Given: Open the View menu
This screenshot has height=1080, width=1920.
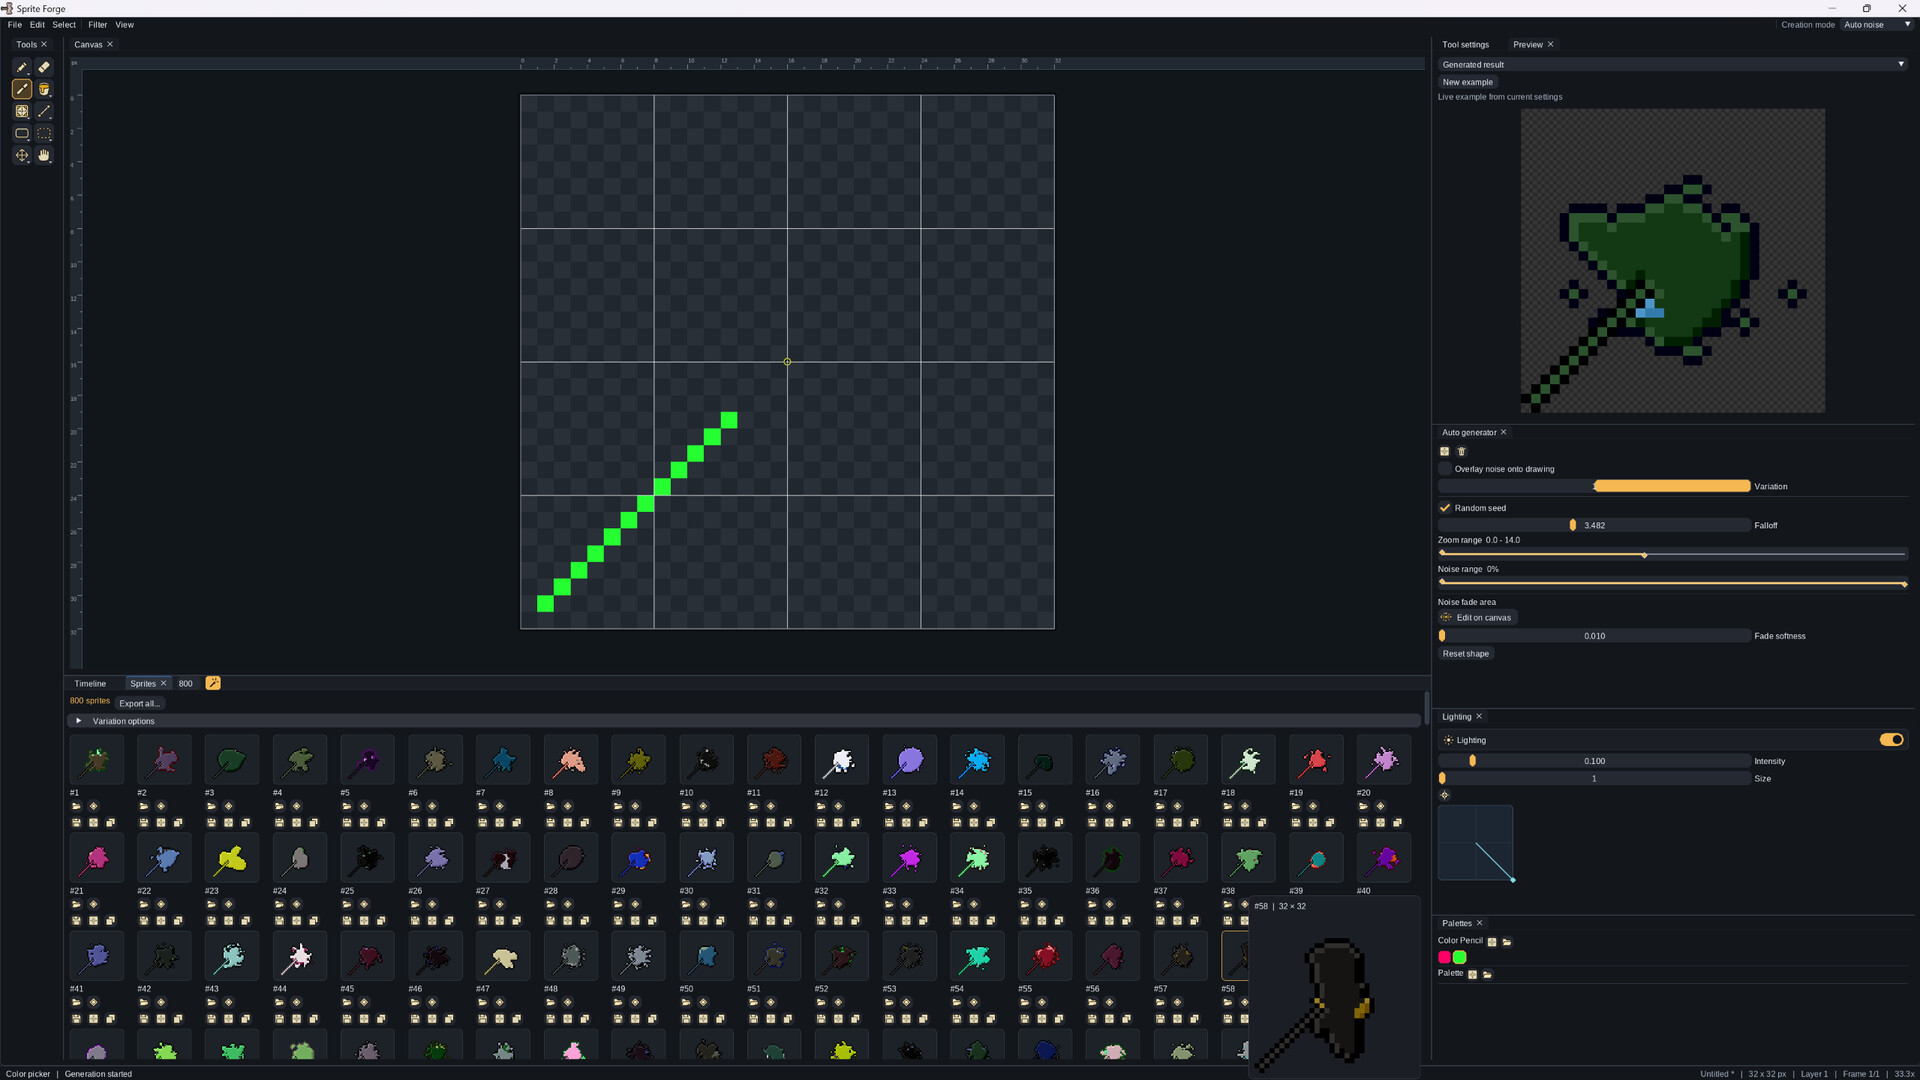Looking at the screenshot, I should 124,25.
